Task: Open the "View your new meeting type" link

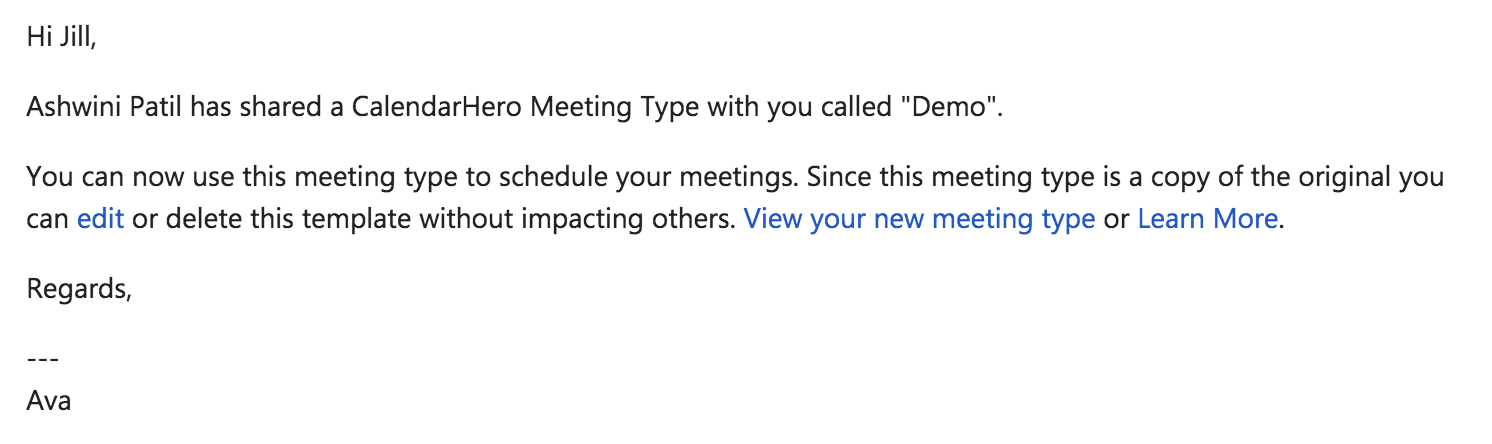Action: [919, 219]
